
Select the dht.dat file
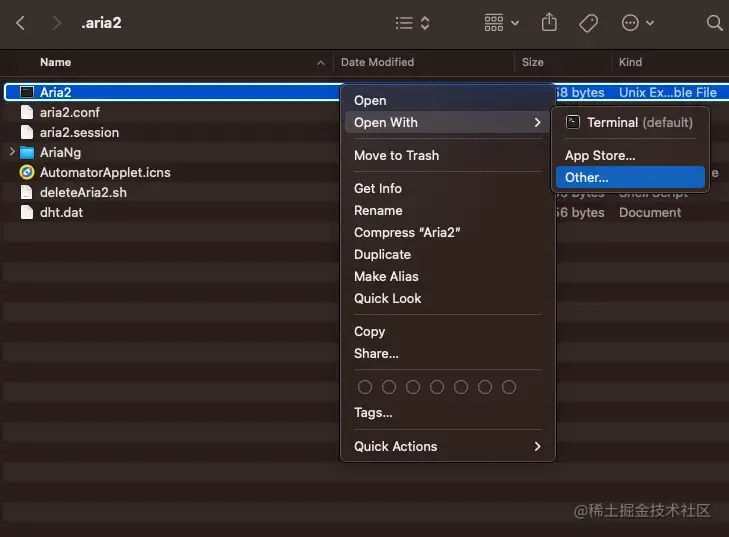click(61, 212)
